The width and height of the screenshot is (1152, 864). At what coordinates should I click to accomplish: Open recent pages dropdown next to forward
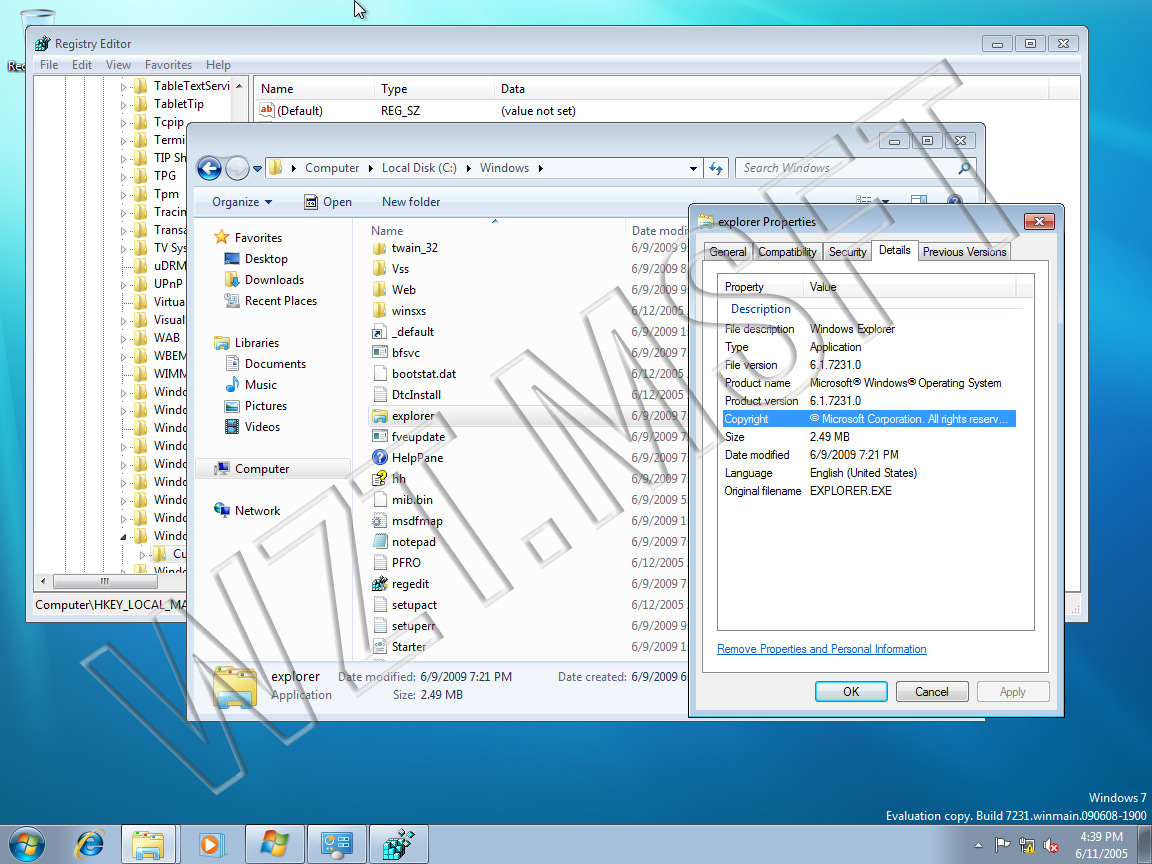coord(257,168)
